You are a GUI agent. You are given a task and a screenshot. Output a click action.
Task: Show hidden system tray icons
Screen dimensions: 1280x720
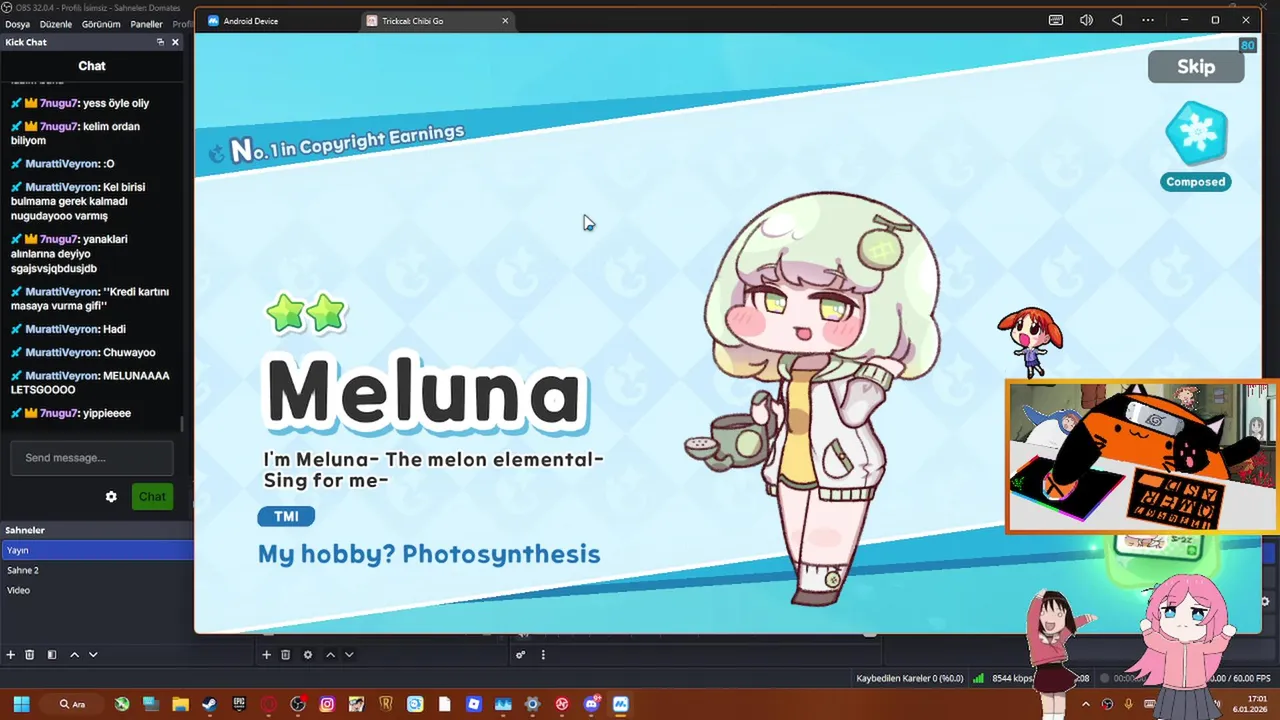pos(1086,704)
